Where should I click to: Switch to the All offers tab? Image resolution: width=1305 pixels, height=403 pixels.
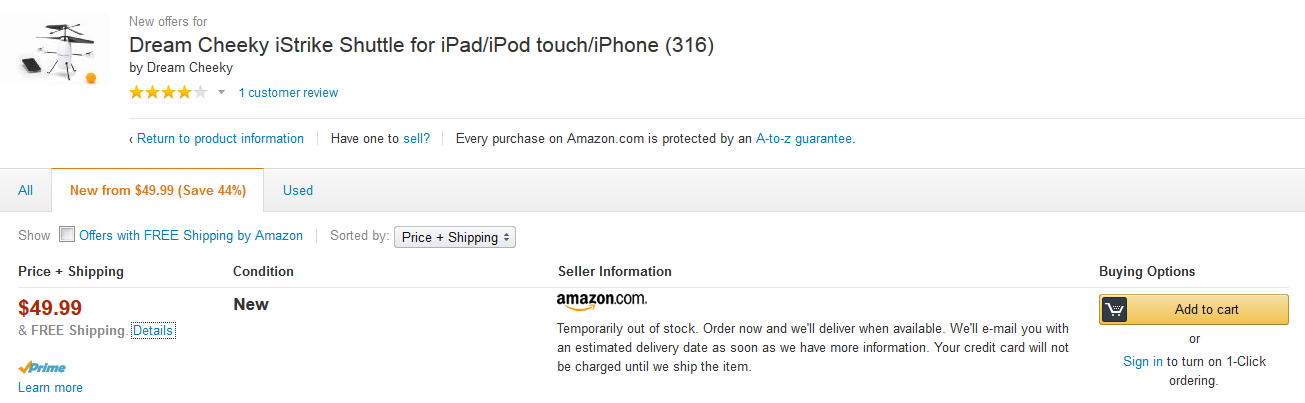coord(26,190)
